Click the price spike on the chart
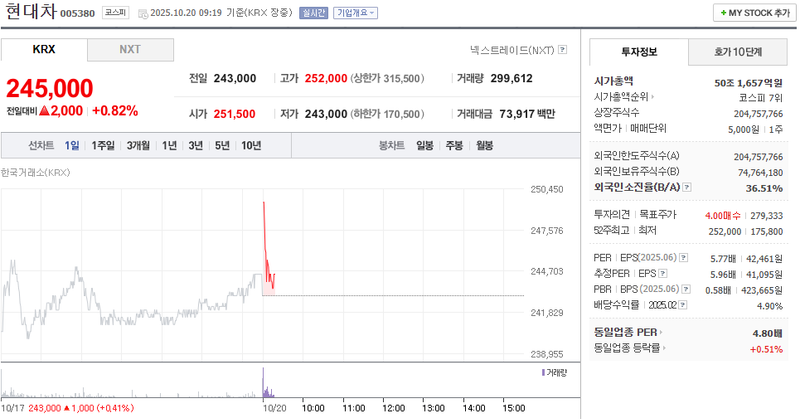This screenshot has height=419, width=800. point(263,205)
